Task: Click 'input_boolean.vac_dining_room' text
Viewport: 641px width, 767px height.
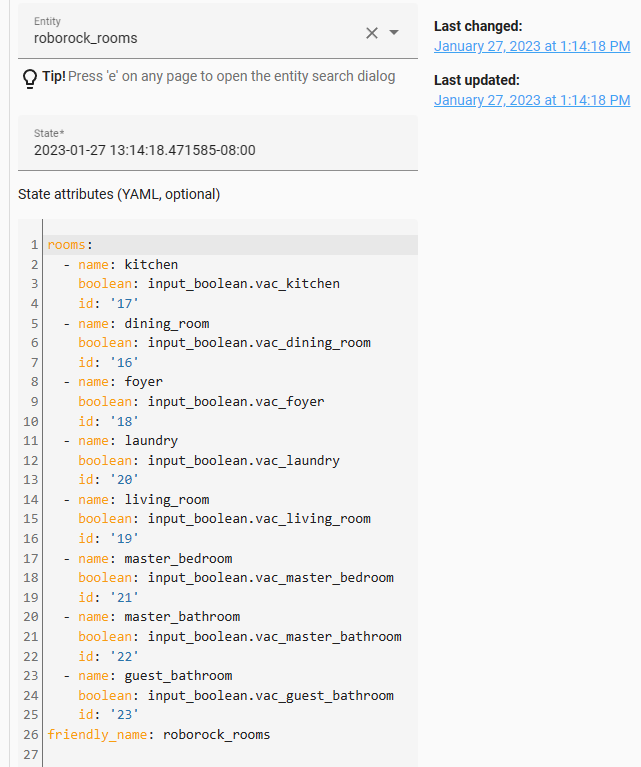Action: [259, 343]
